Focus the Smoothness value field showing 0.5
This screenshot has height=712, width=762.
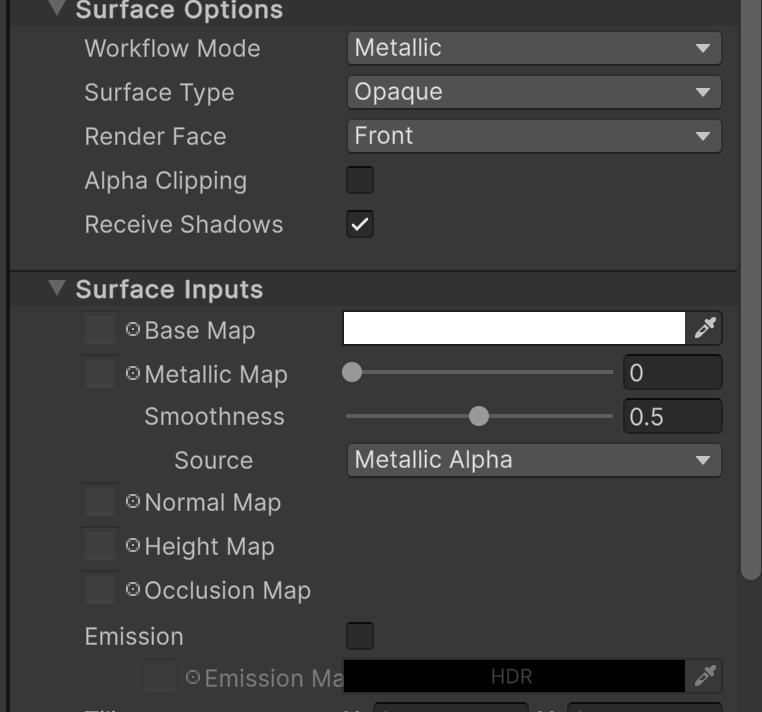tap(673, 416)
